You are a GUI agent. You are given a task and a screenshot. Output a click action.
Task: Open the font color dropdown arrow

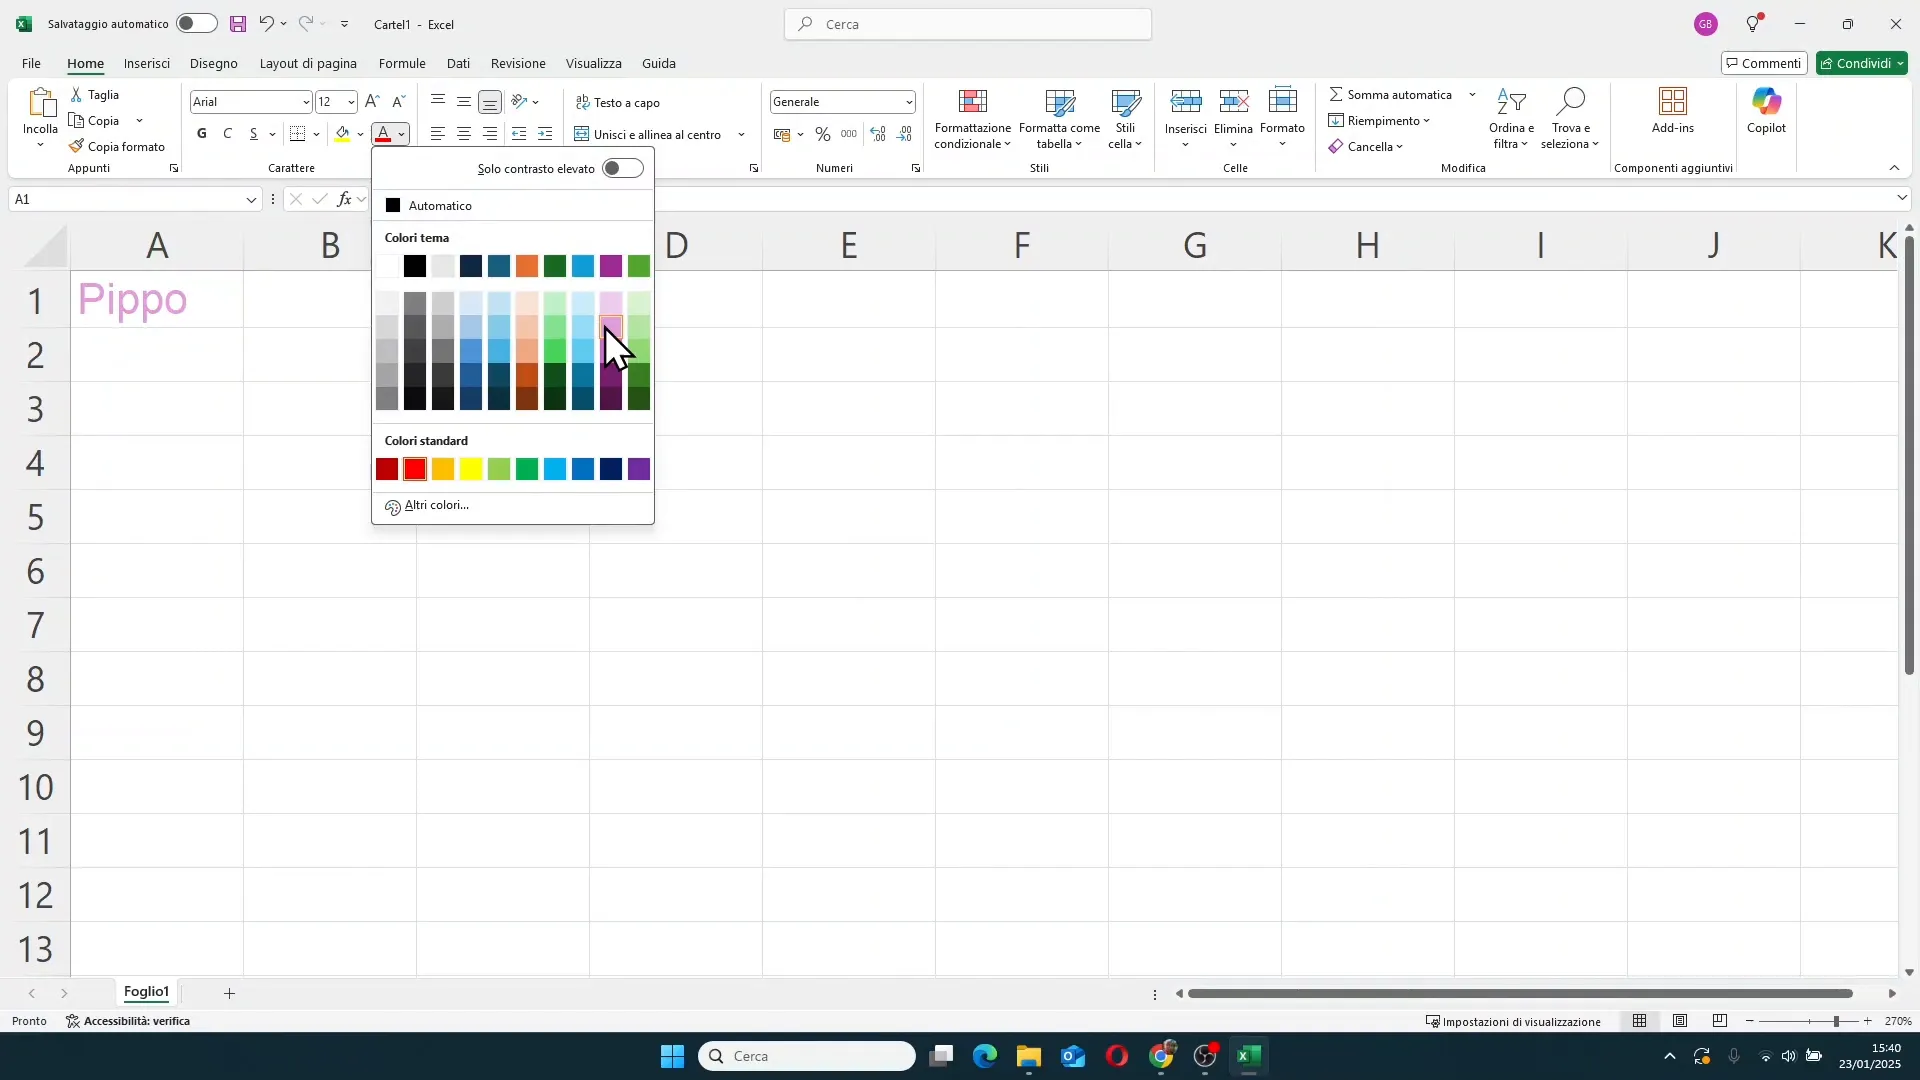pos(402,134)
